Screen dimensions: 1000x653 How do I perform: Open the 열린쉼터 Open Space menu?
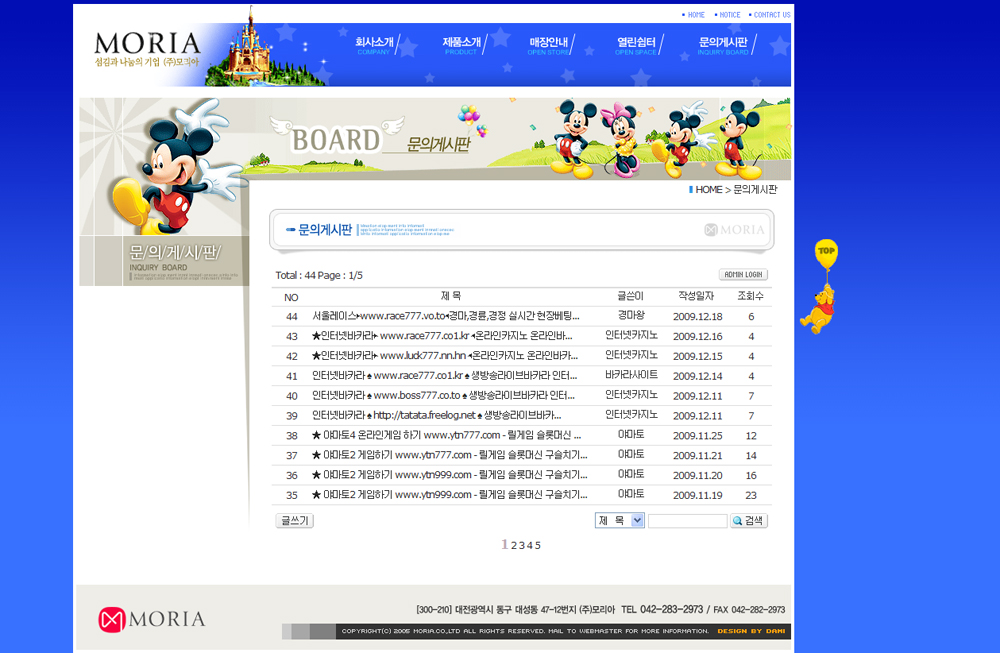tap(635, 45)
